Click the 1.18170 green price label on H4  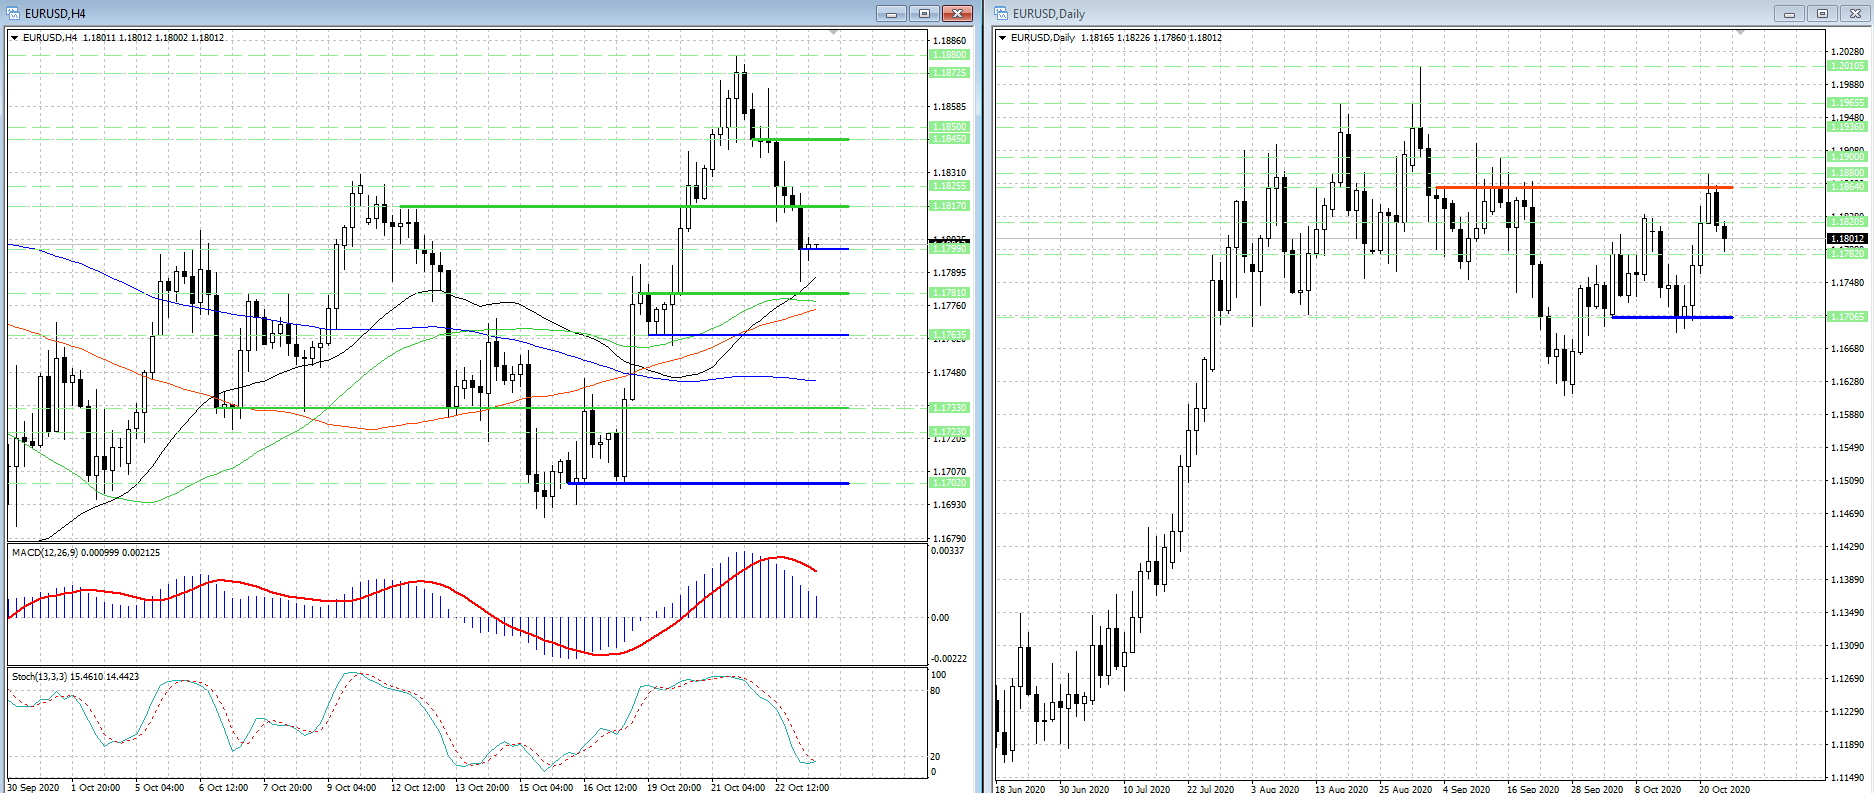949,206
